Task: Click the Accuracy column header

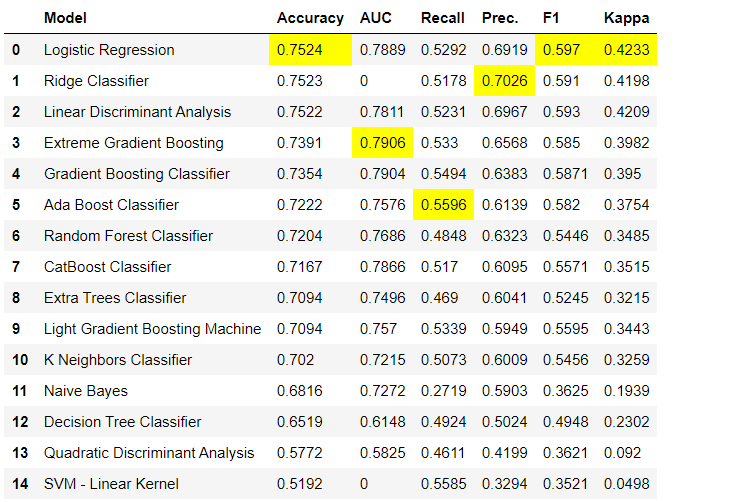Action: [310, 18]
